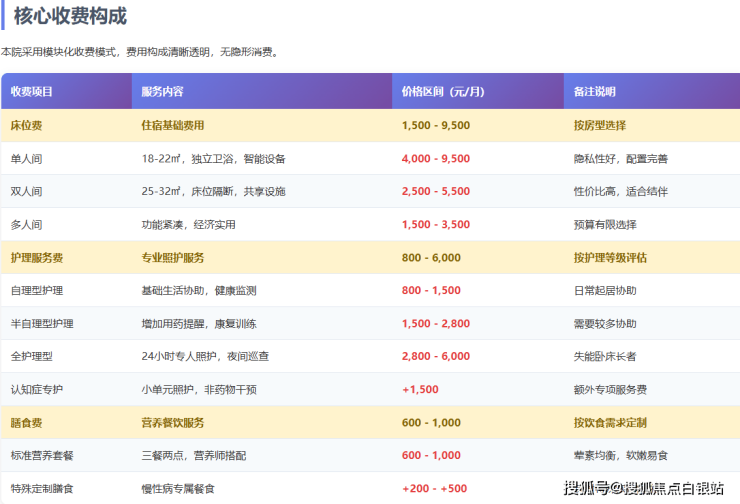
Task: Select the 收费项目 column header
Action: tap(32, 92)
